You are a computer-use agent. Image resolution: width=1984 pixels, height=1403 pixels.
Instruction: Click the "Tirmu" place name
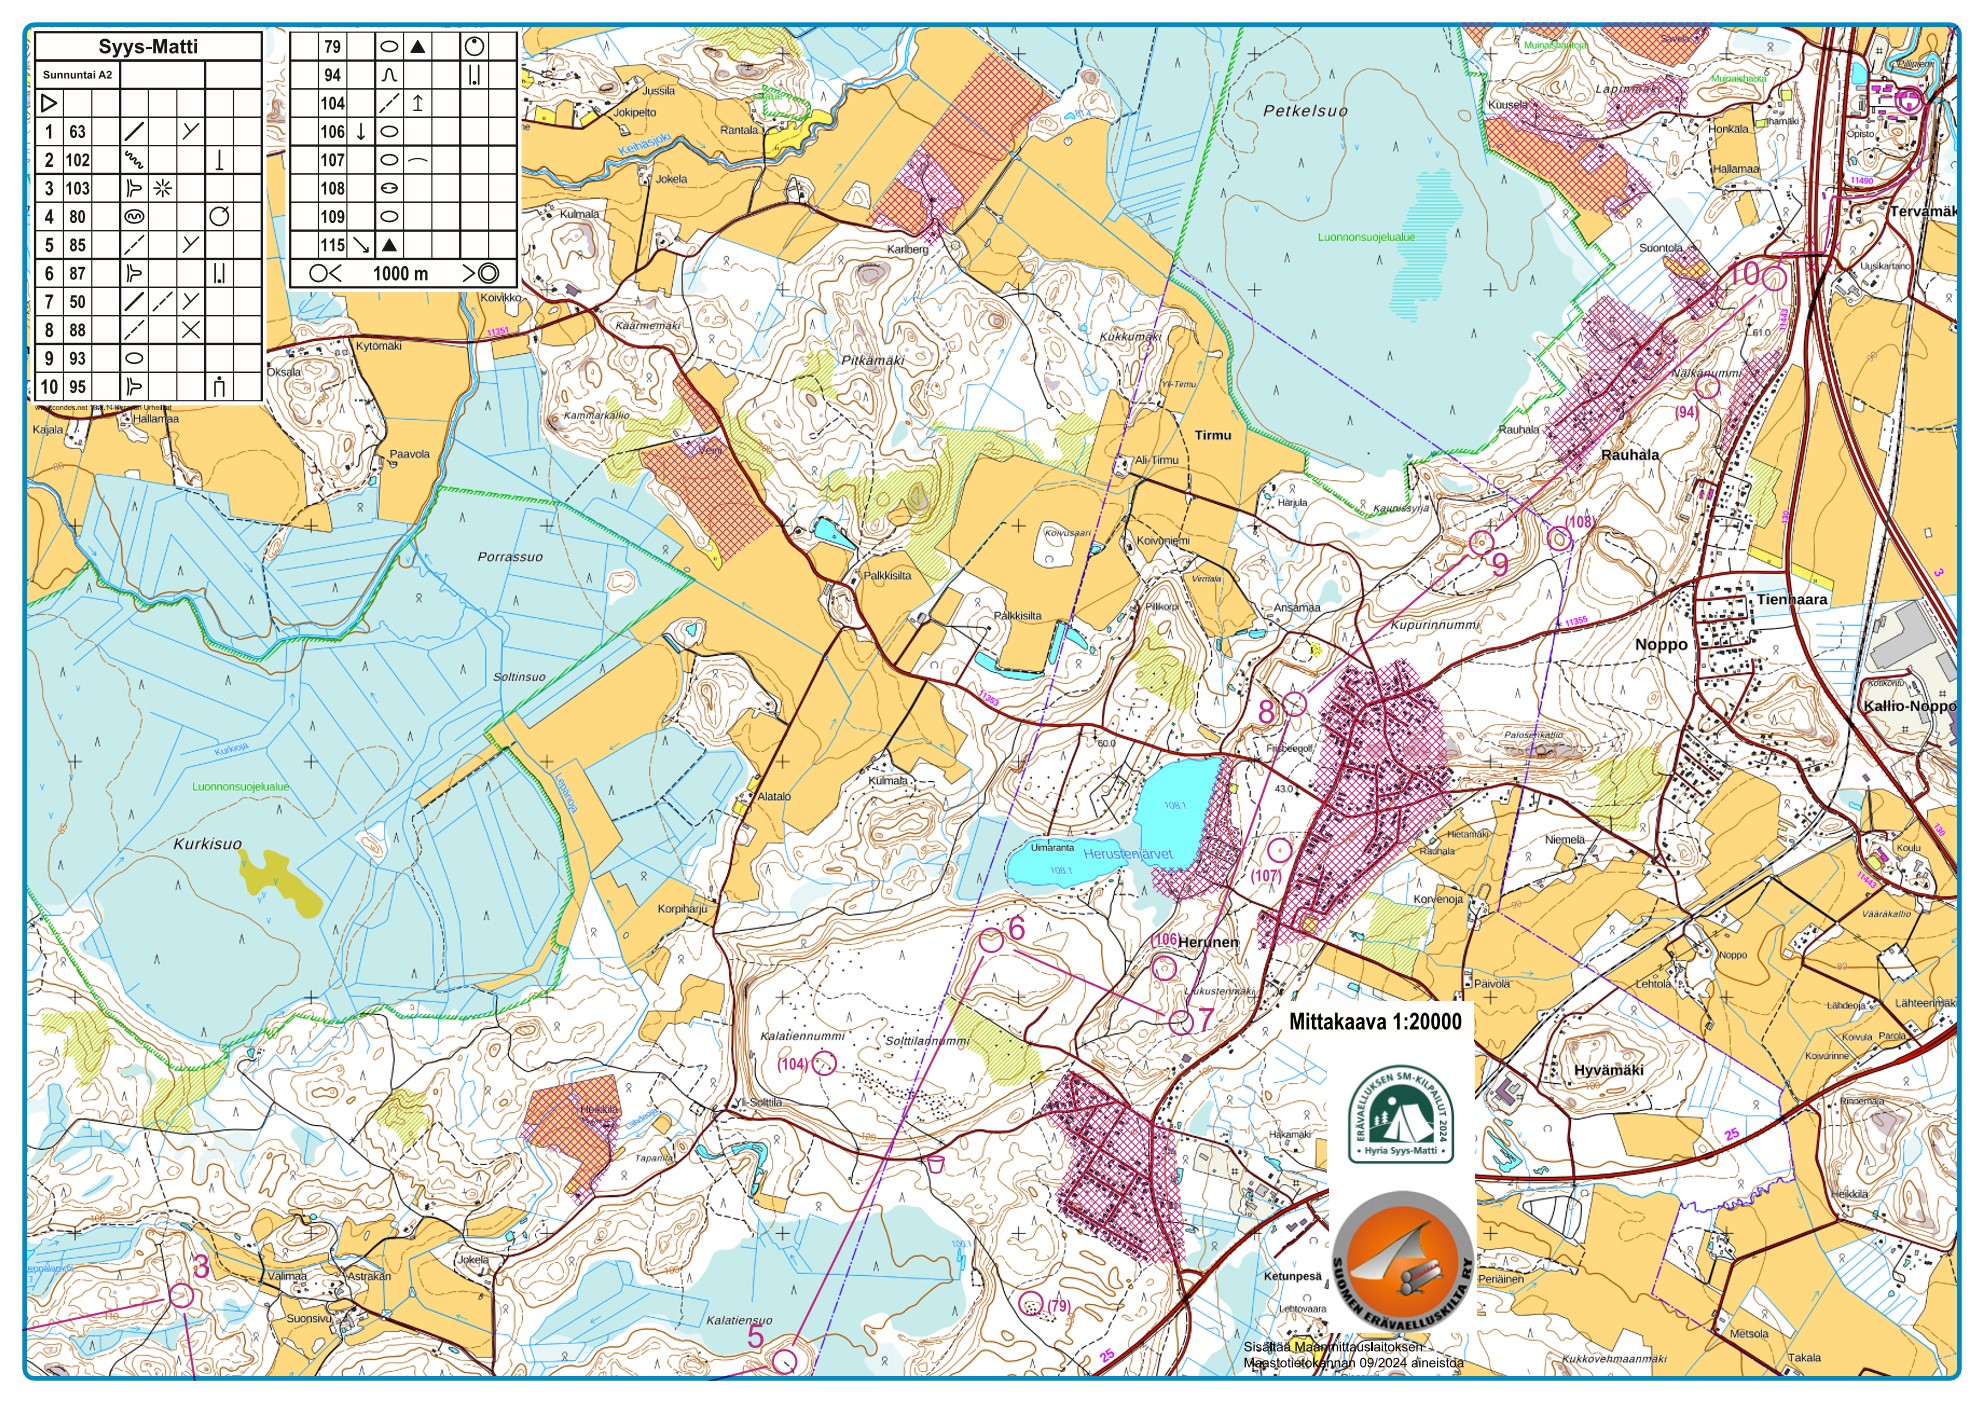(x=1213, y=435)
